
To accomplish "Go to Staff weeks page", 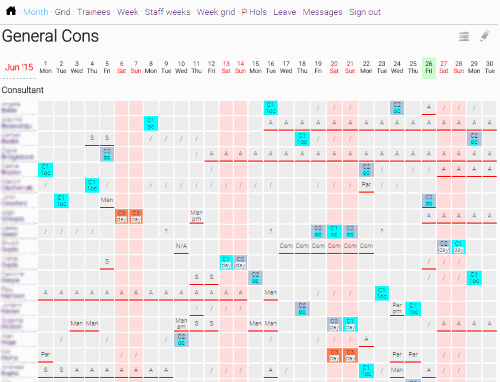I will tap(167, 12).
